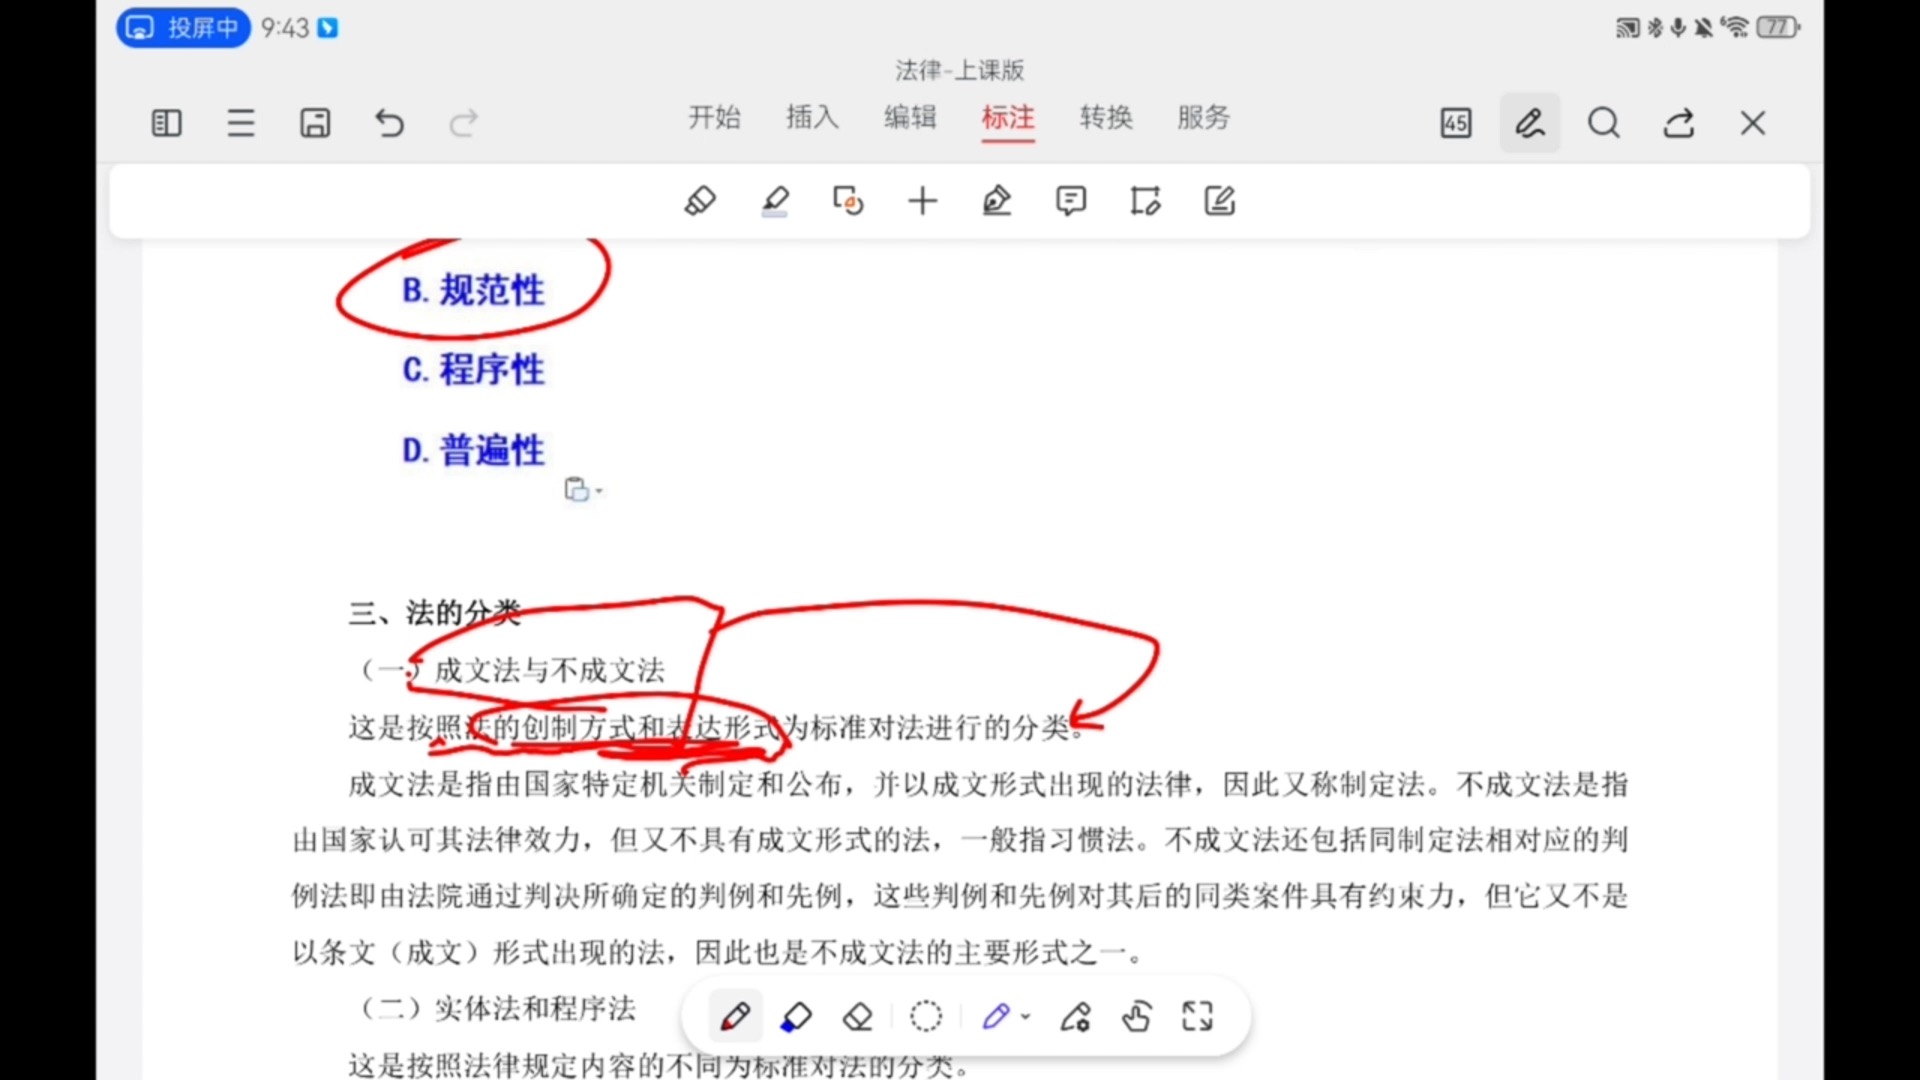Open the hamburger menu options
This screenshot has height=1080, width=1920.
[x=241, y=122]
